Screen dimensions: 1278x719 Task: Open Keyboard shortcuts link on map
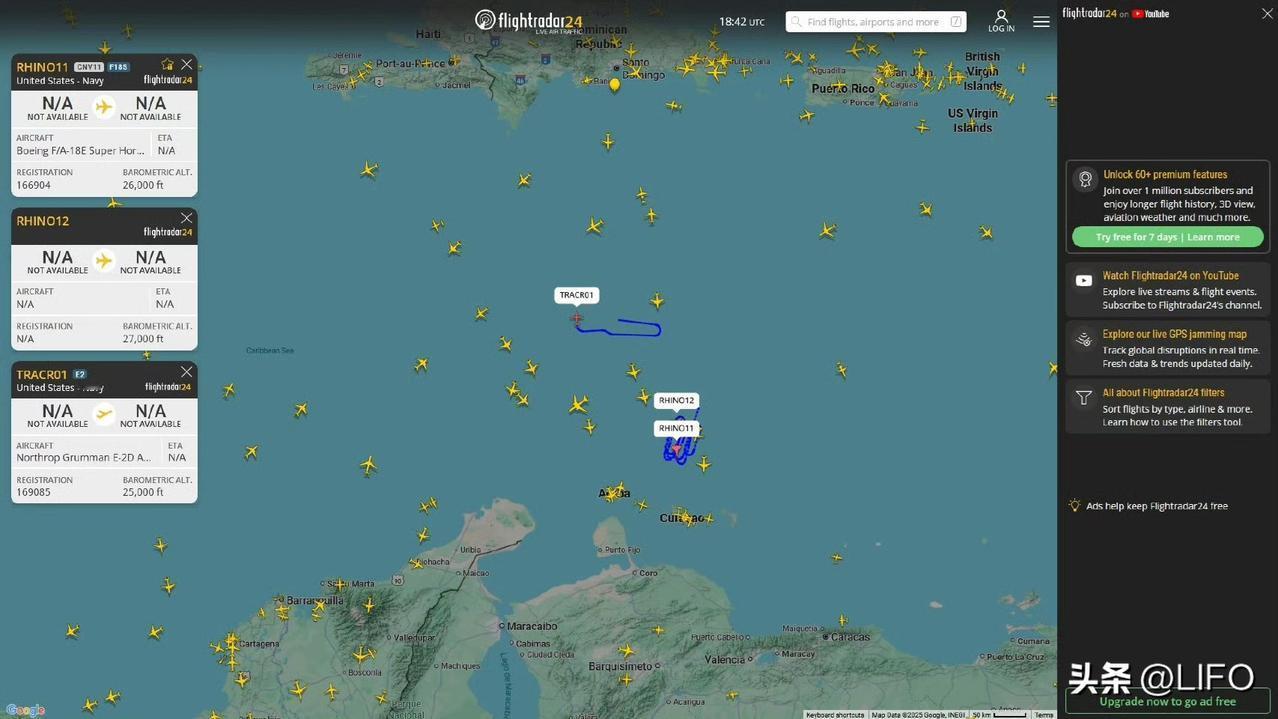click(835, 714)
